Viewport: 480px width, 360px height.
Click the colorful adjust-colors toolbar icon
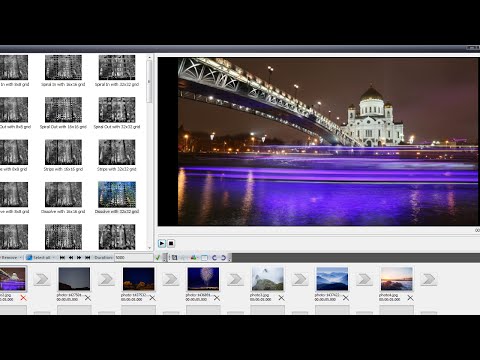point(194,257)
